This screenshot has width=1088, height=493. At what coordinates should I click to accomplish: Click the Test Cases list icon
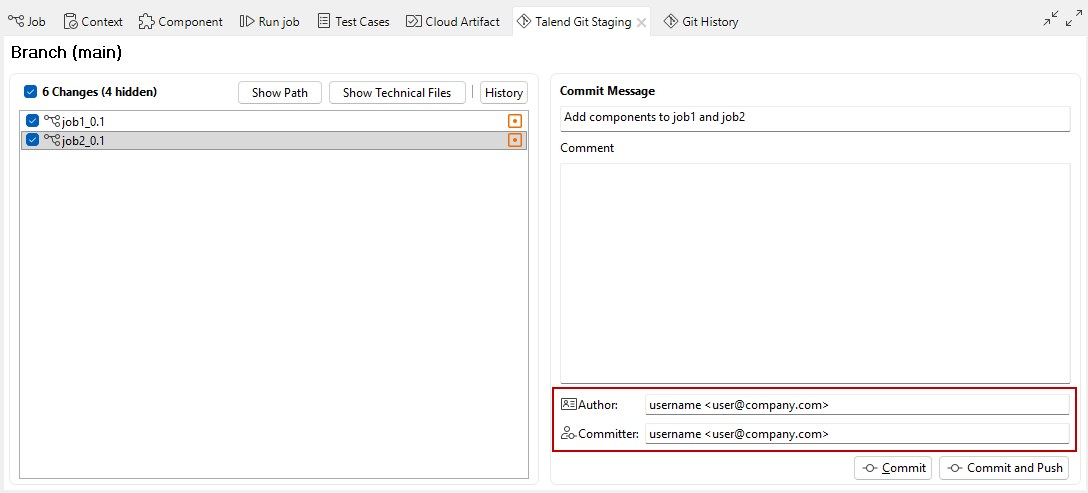[x=324, y=22]
